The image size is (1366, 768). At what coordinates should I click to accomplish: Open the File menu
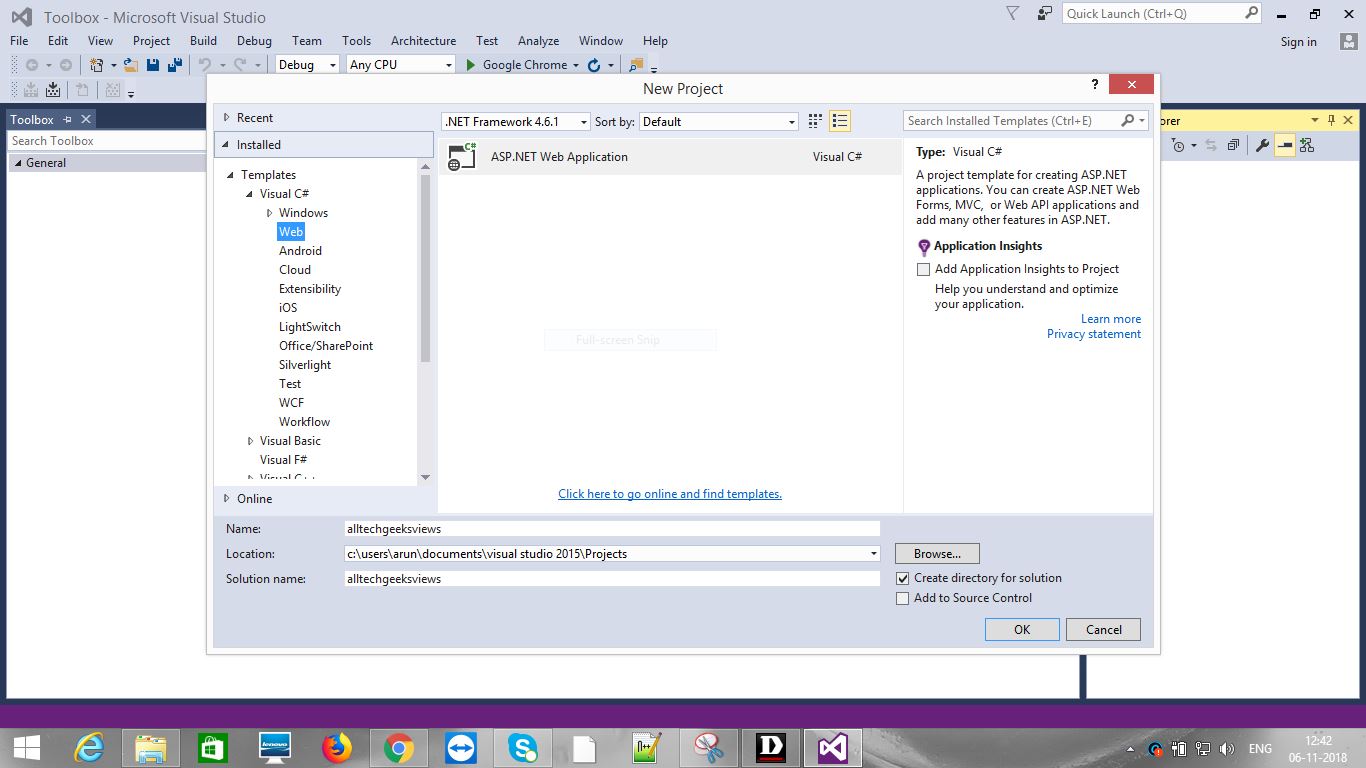click(x=19, y=40)
